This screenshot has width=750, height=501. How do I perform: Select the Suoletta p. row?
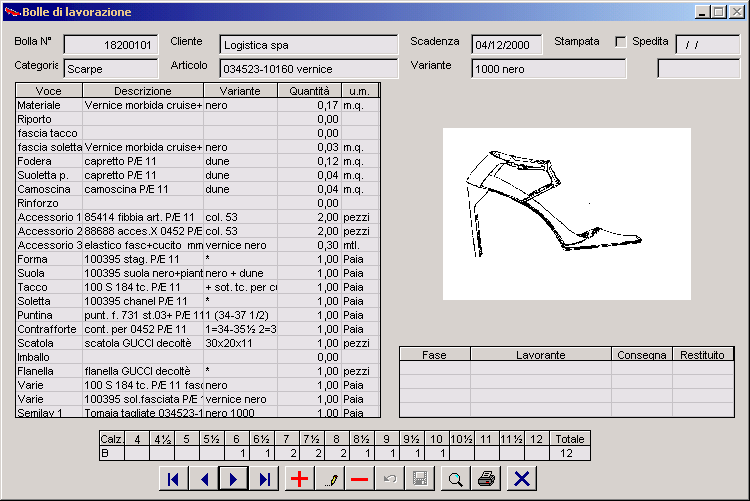pyautogui.click(x=198, y=175)
